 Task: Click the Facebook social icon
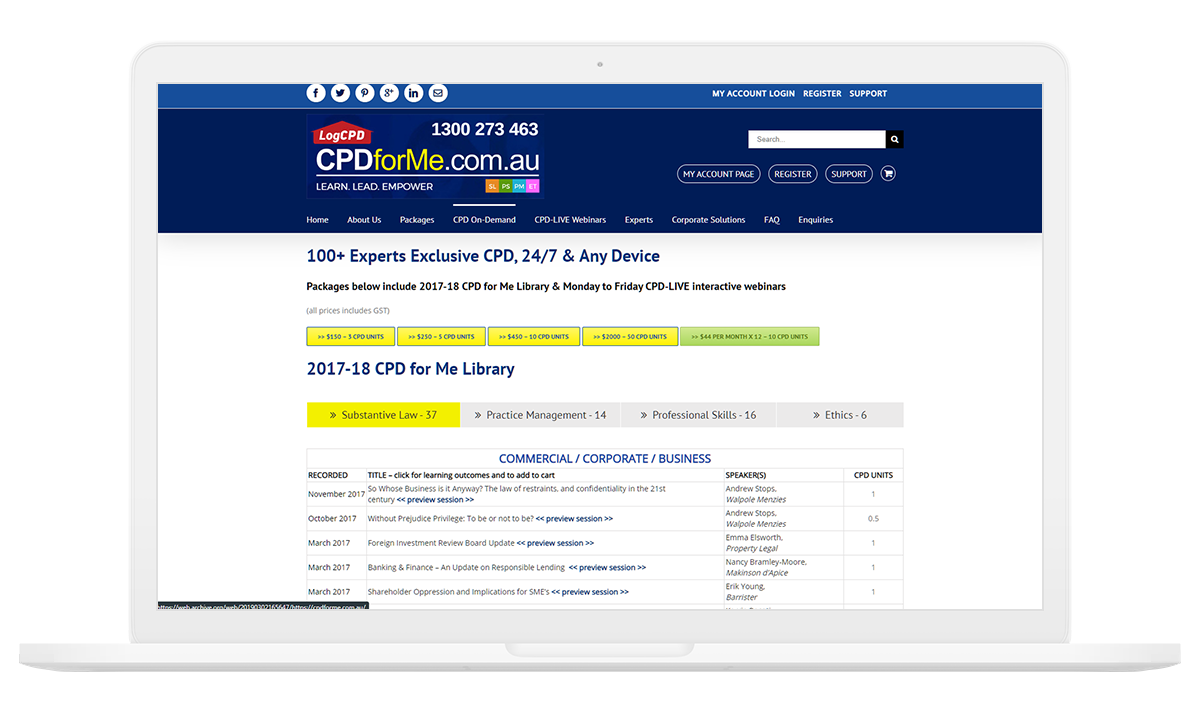(x=316, y=93)
